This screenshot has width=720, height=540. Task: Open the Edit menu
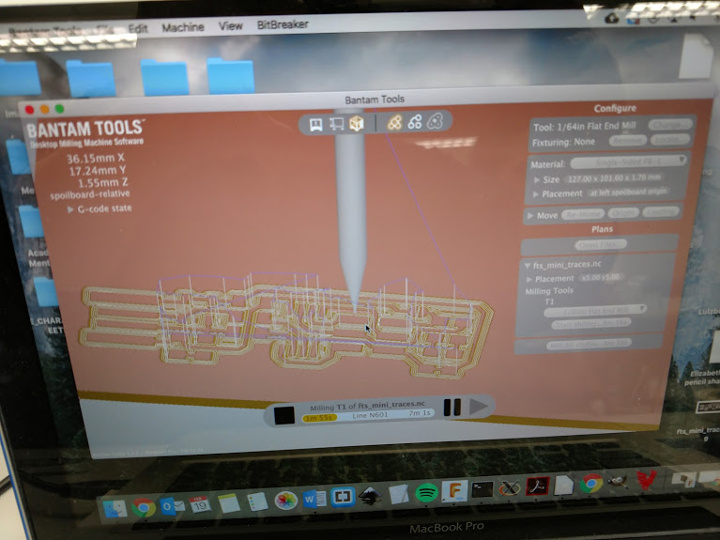click(x=138, y=28)
